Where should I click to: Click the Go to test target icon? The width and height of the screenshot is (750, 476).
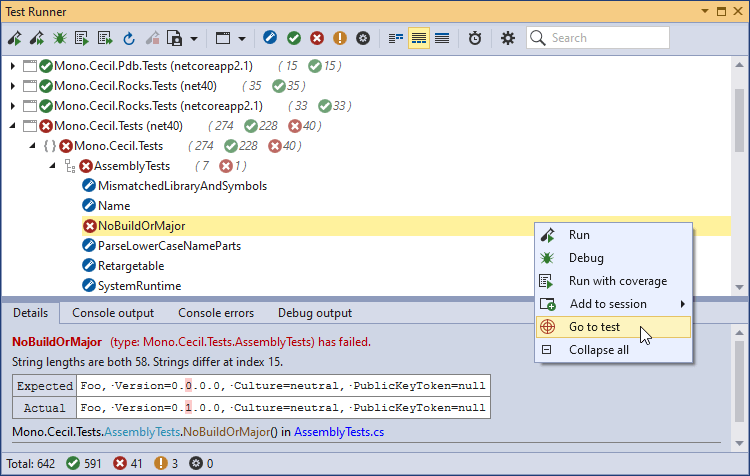point(547,327)
